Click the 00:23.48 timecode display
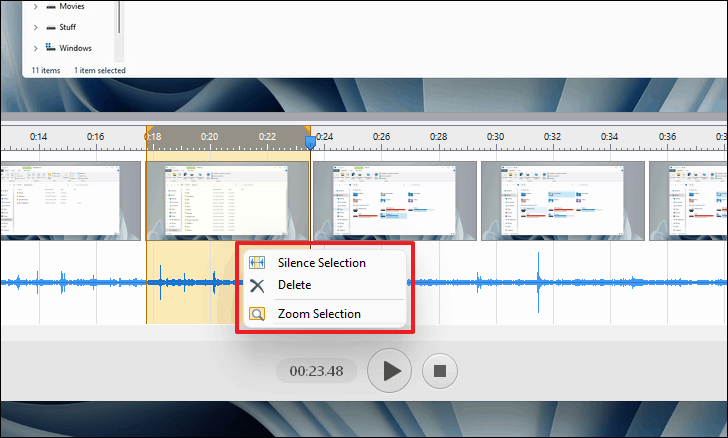 (x=317, y=371)
